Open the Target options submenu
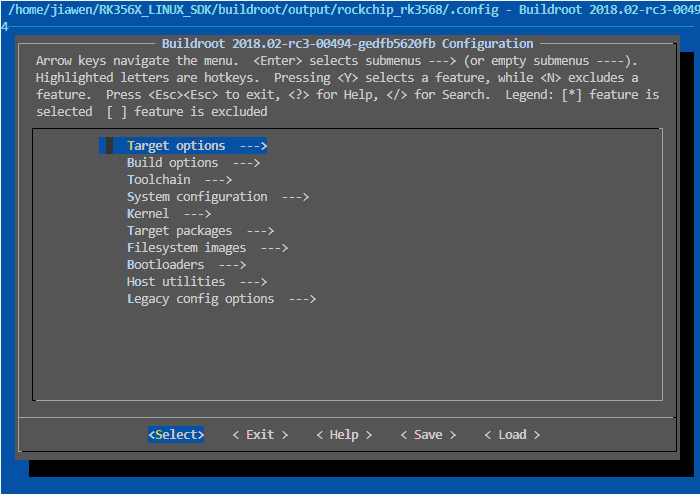 click(183, 145)
